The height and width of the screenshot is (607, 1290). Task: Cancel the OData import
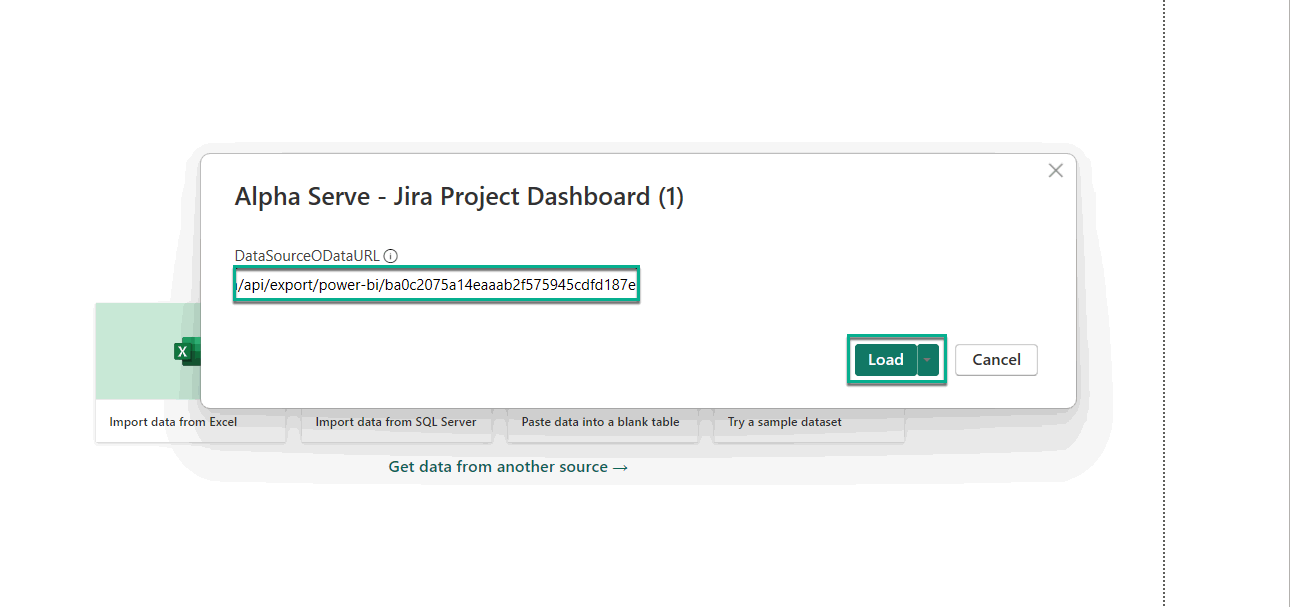(x=996, y=359)
